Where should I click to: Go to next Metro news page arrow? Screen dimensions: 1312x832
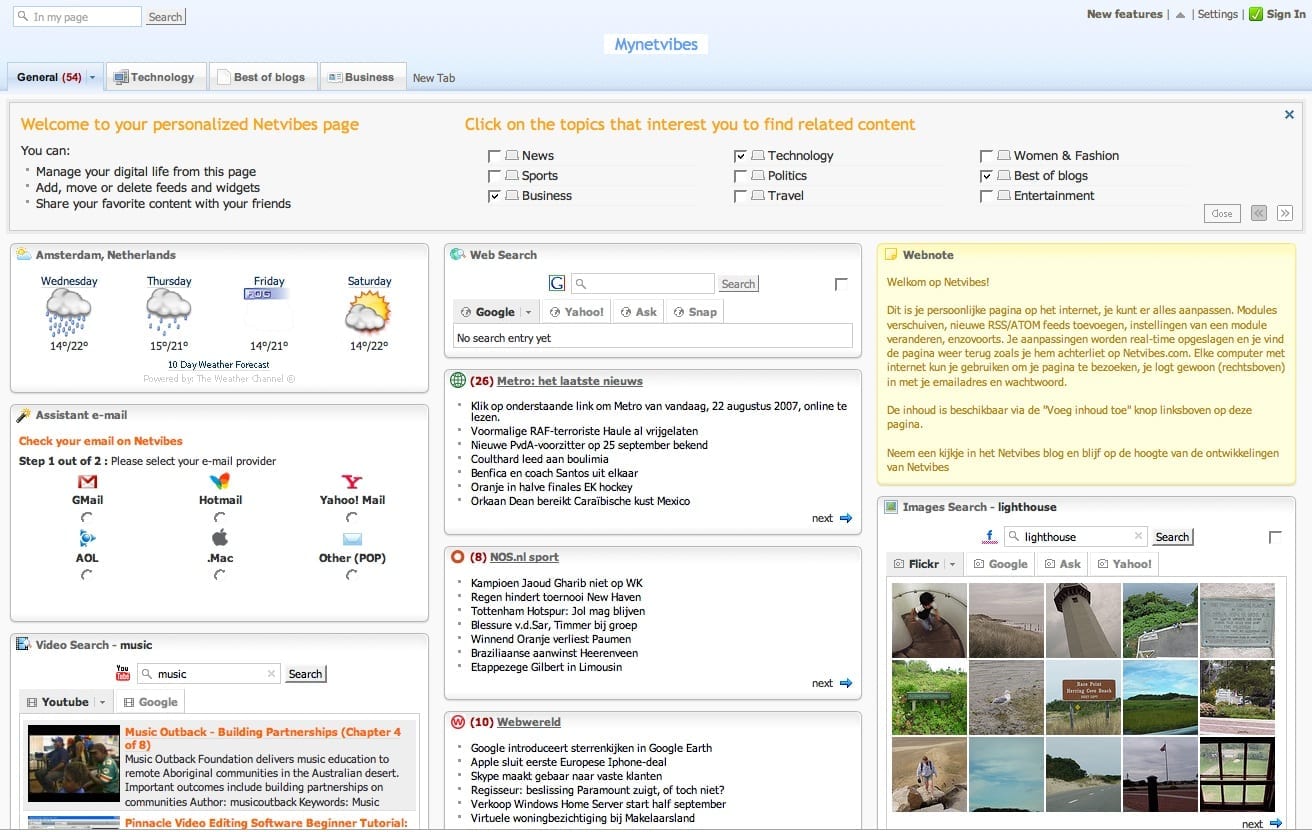click(846, 518)
